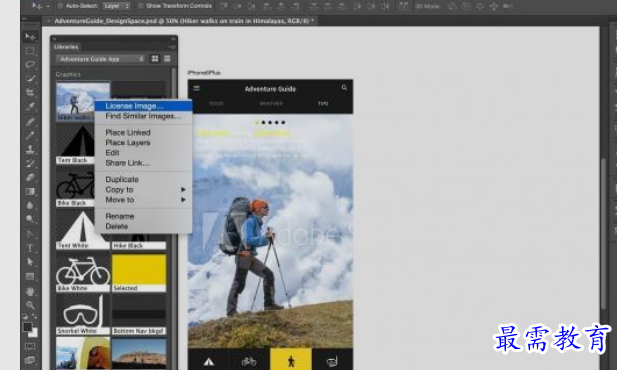The image size is (617, 370).
Task: Toggle Quick Mask mode
Action: (30, 346)
